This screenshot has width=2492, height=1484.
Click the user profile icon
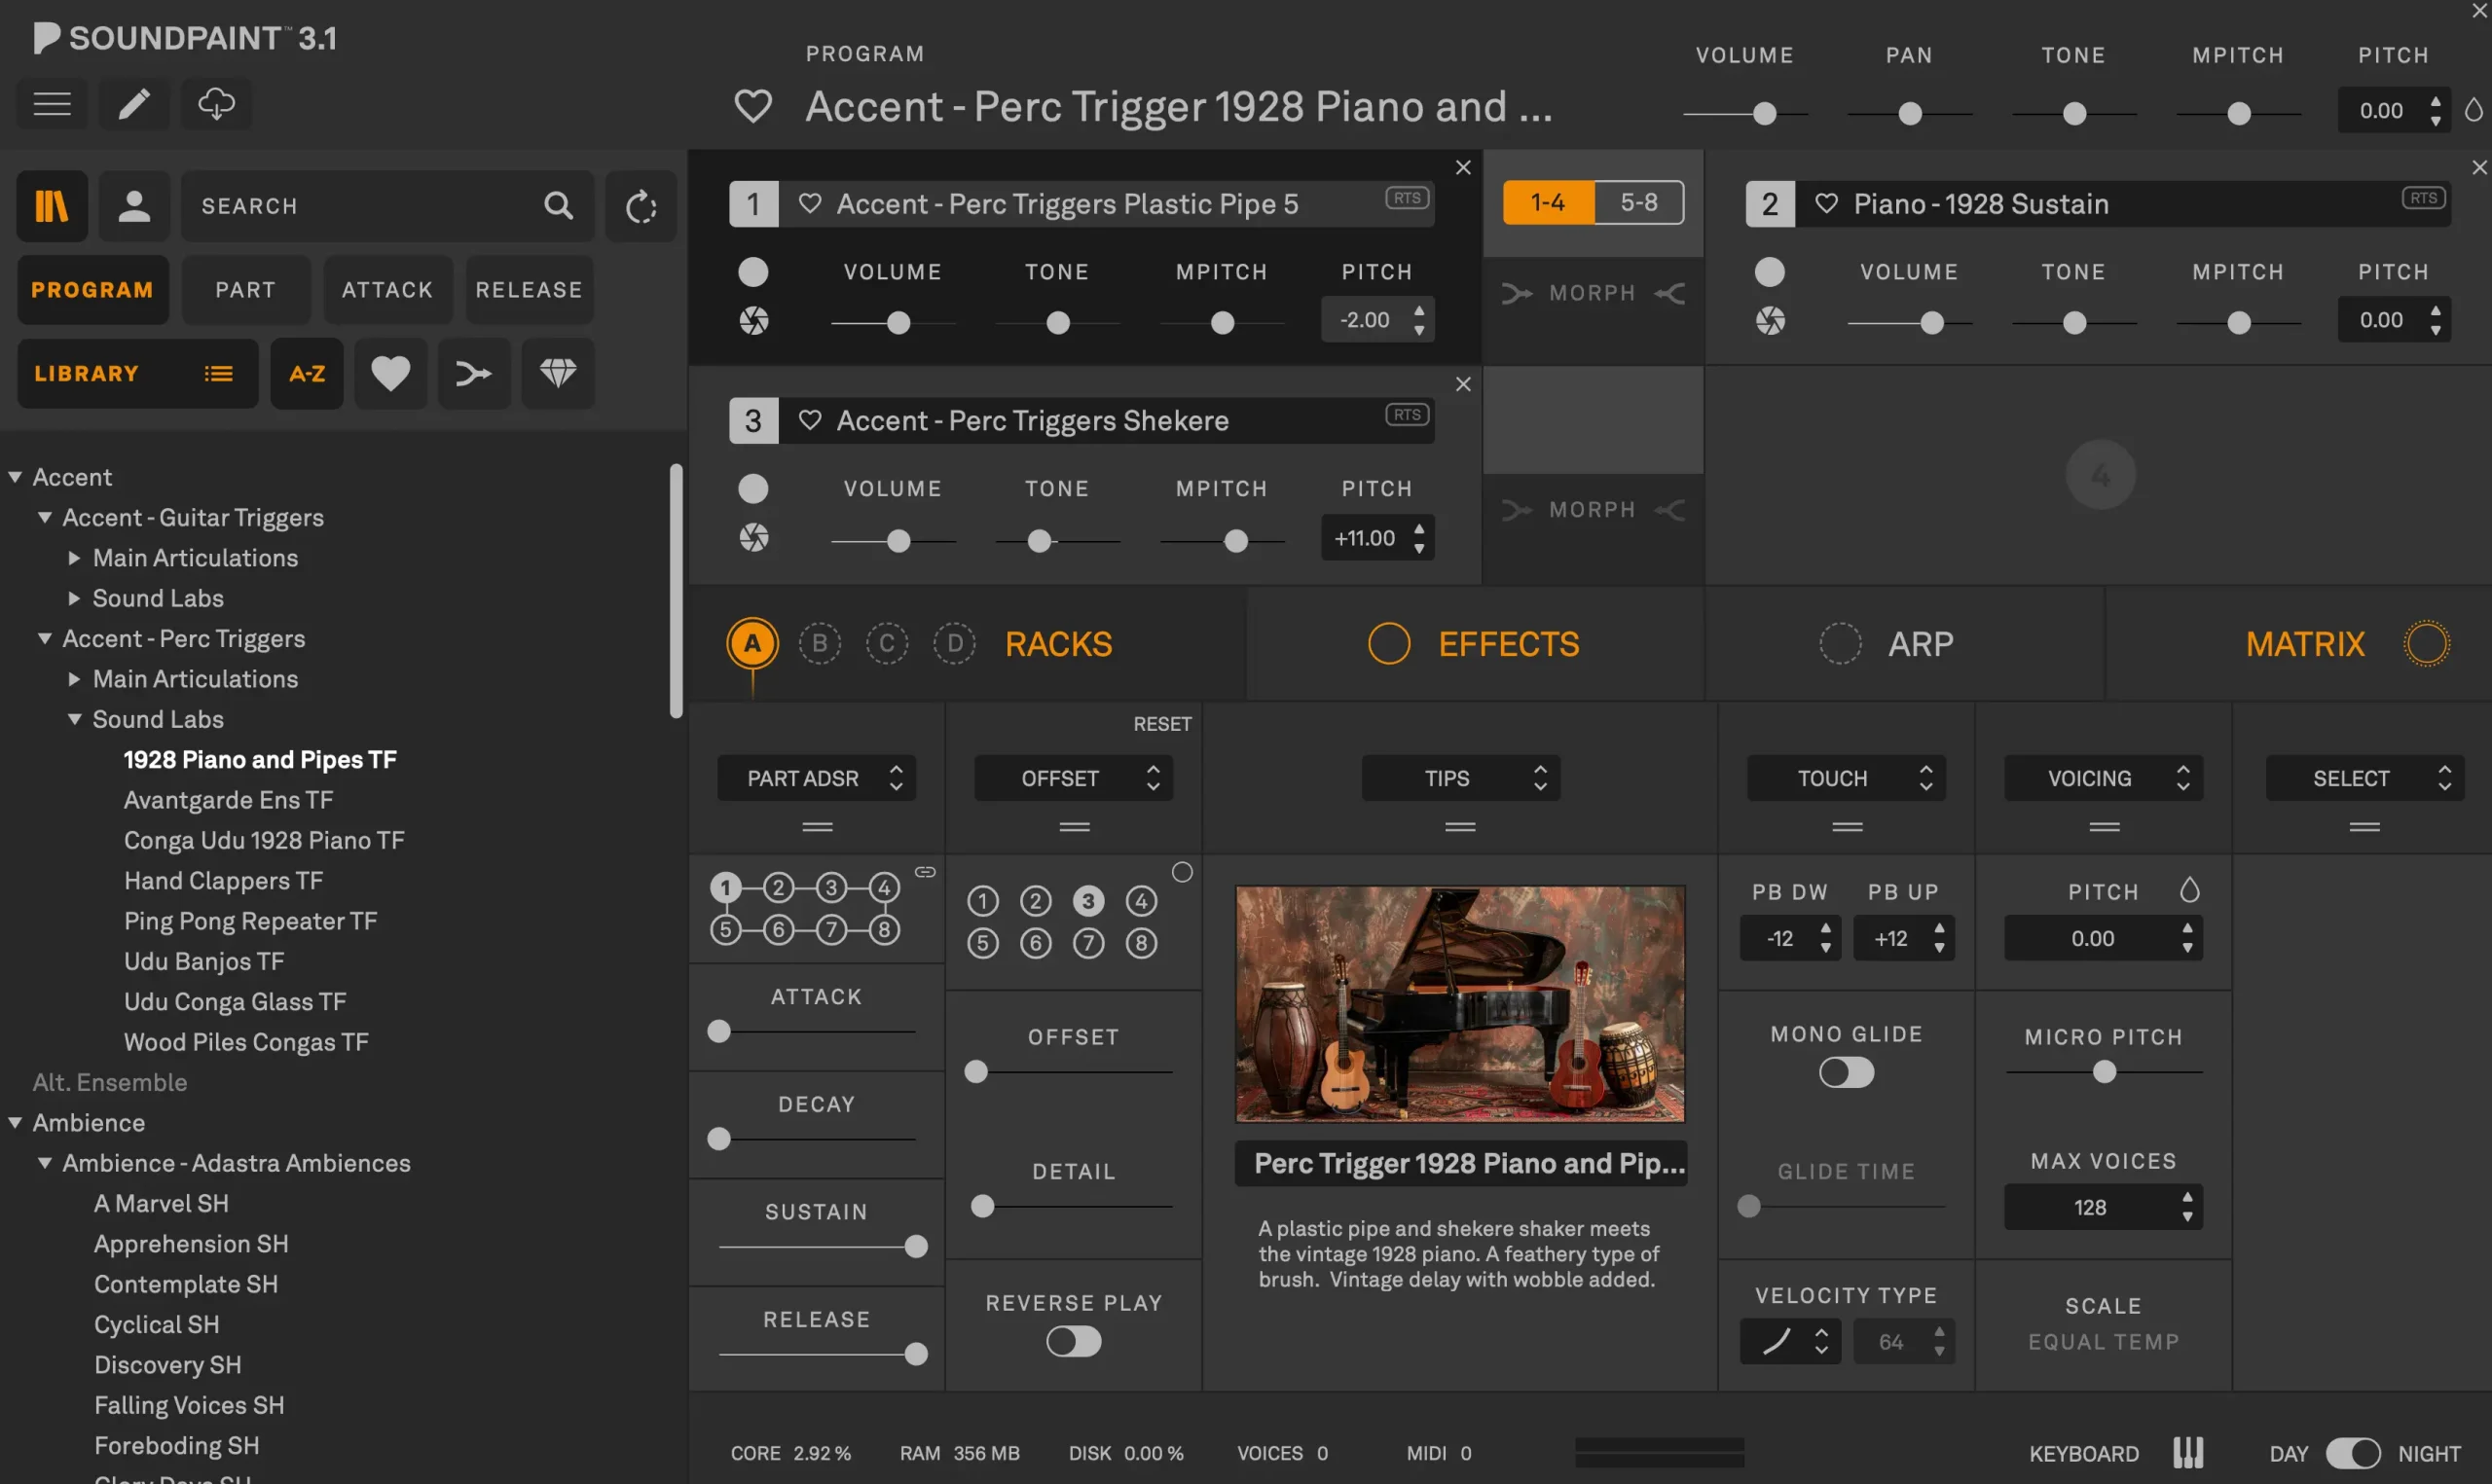[x=134, y=206]
